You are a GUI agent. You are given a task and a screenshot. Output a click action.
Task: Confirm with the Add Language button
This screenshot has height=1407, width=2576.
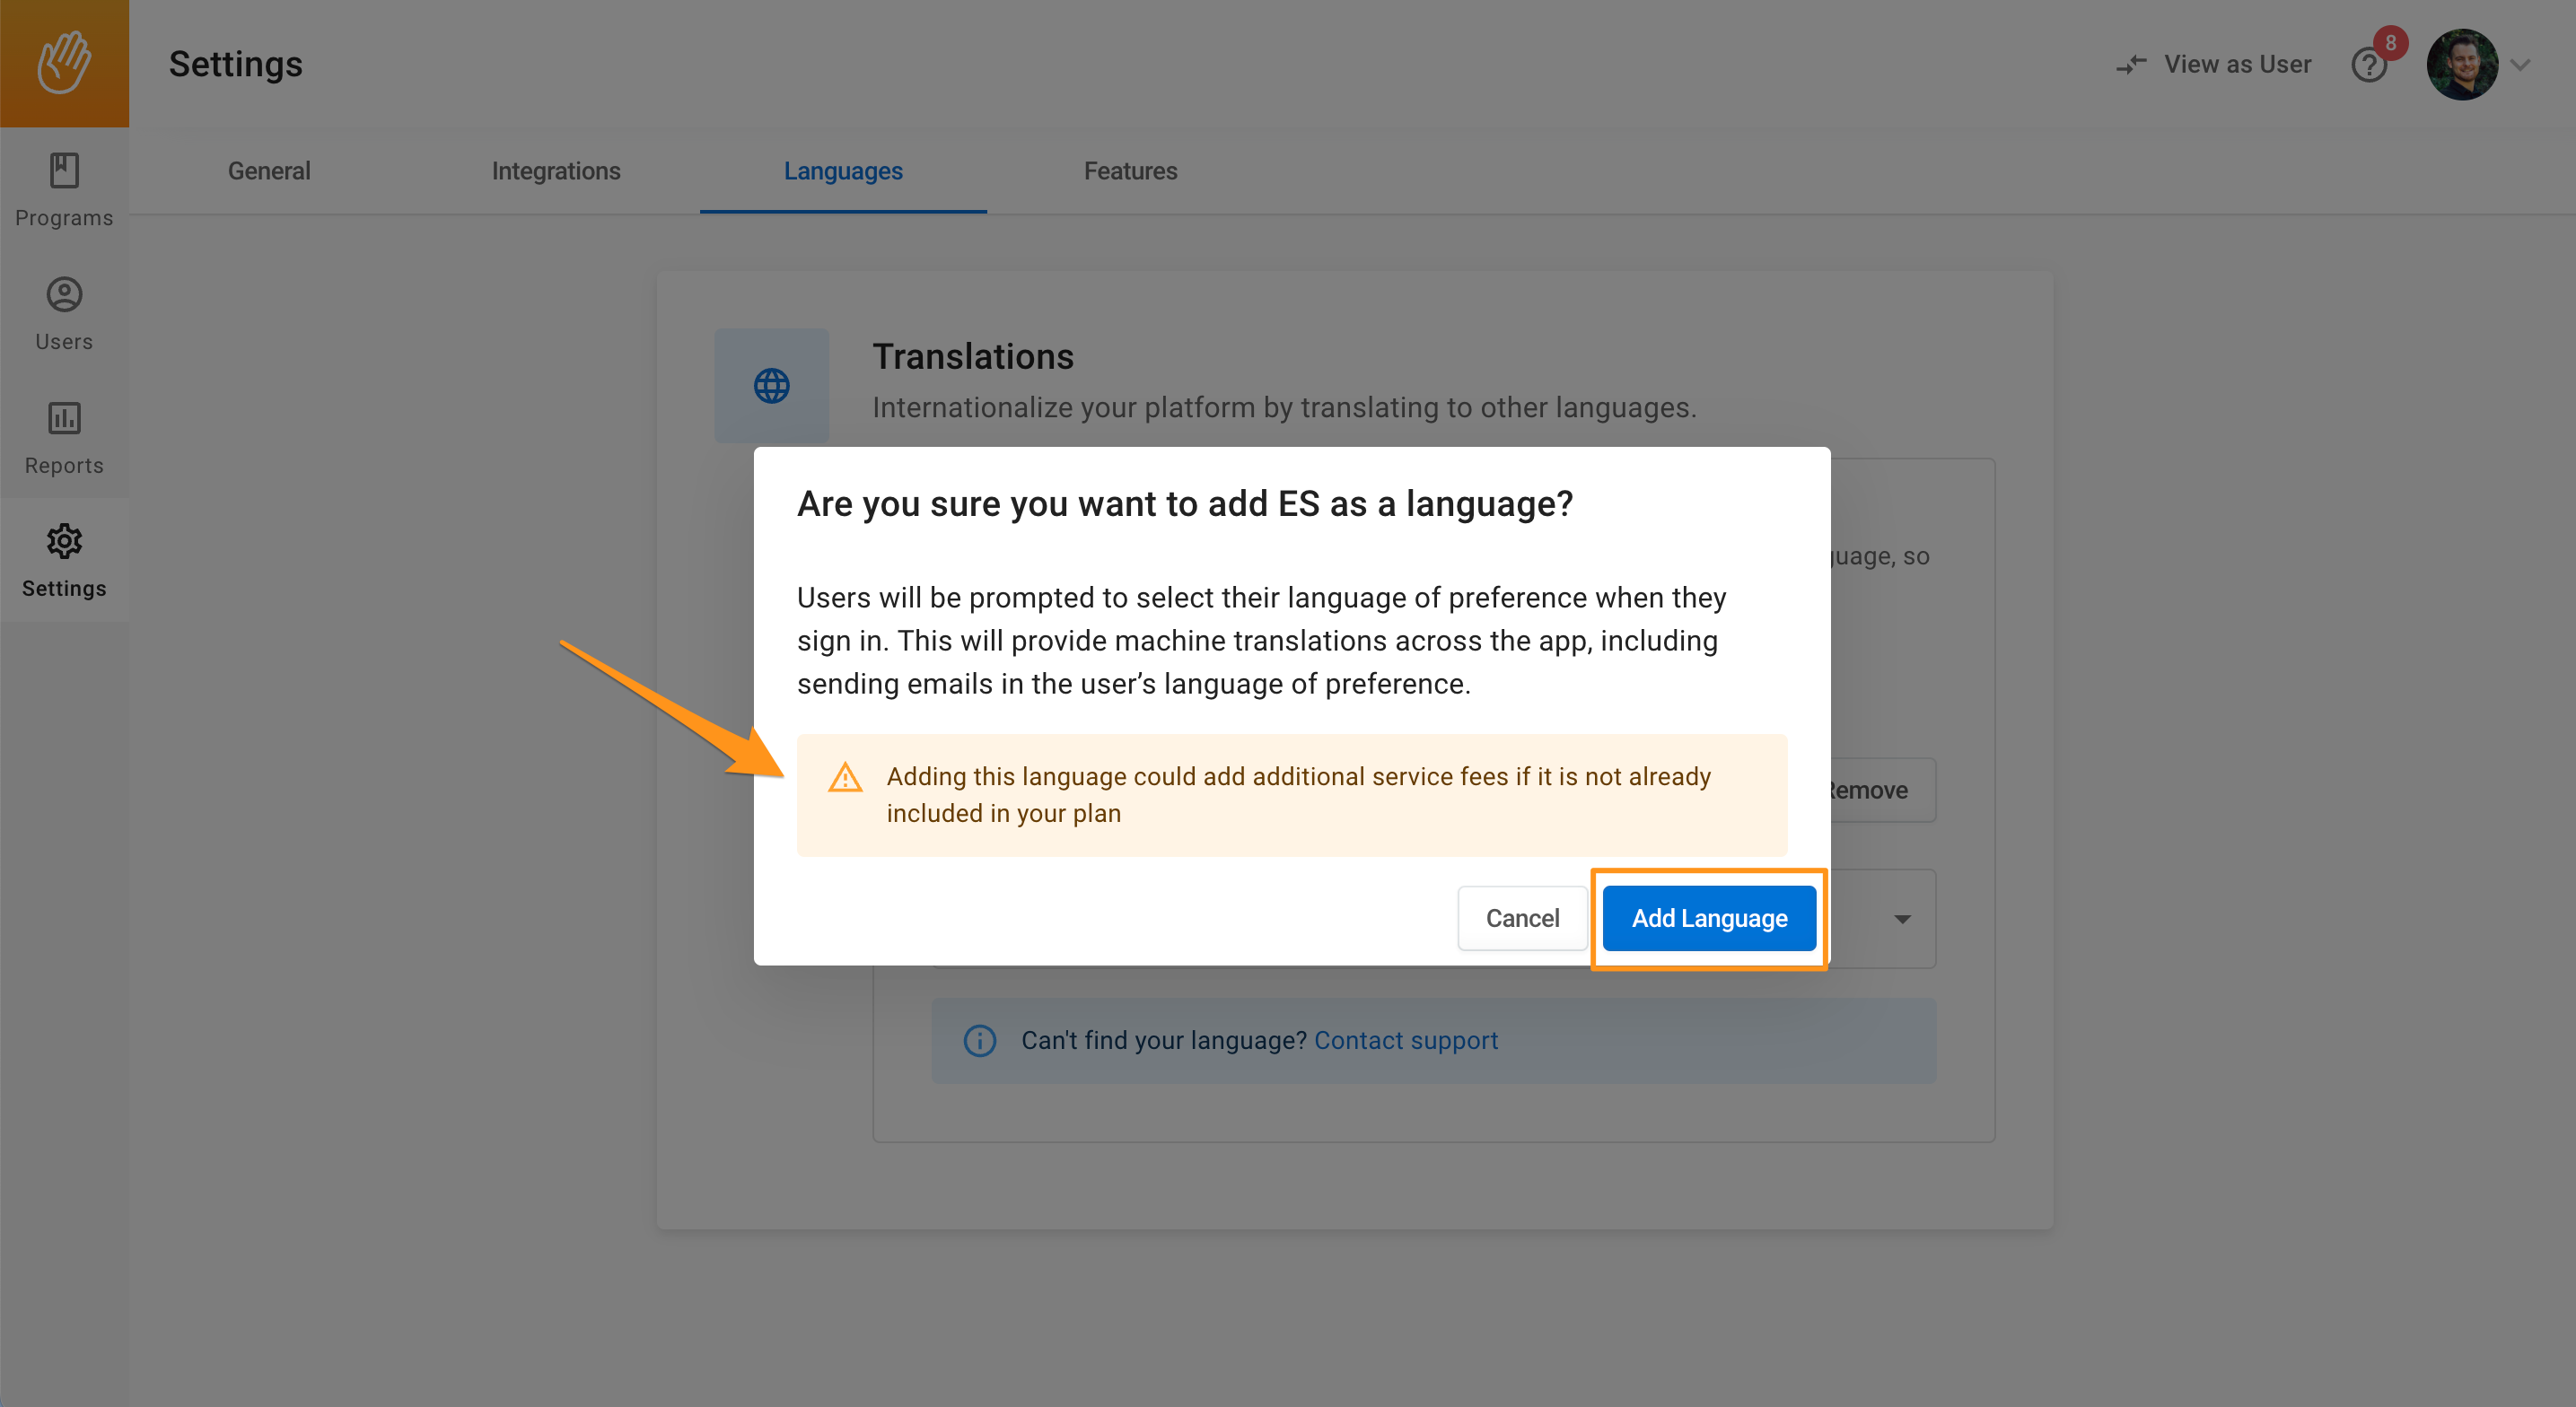(1709, 918)
